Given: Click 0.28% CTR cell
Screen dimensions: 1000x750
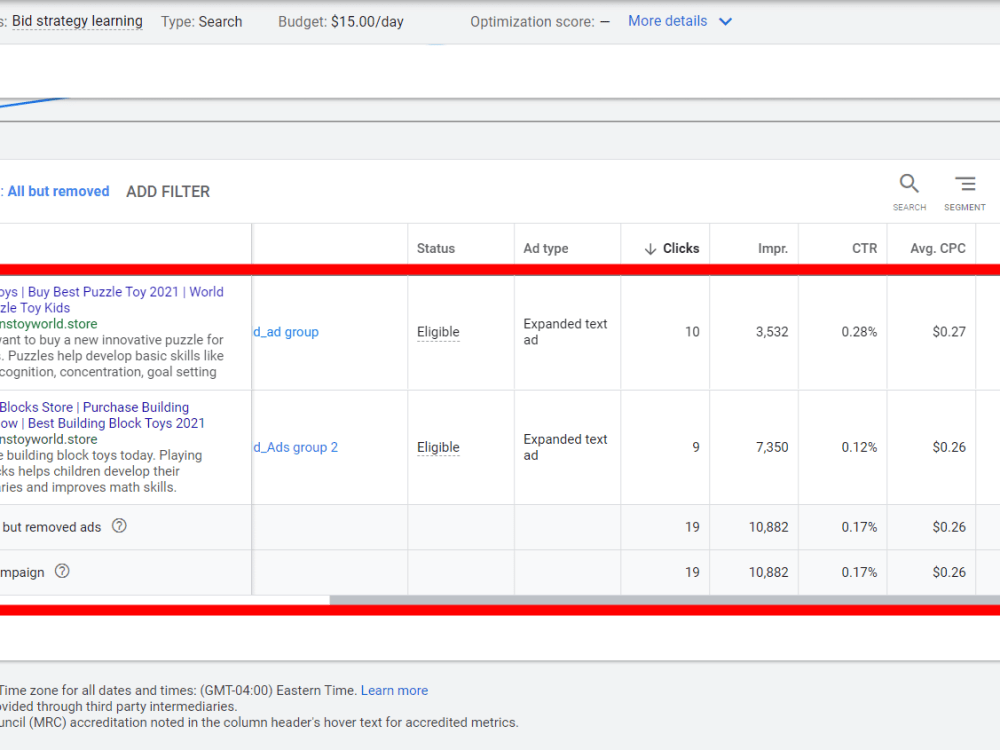Looking at the screenshot, I should coord(859,332).
